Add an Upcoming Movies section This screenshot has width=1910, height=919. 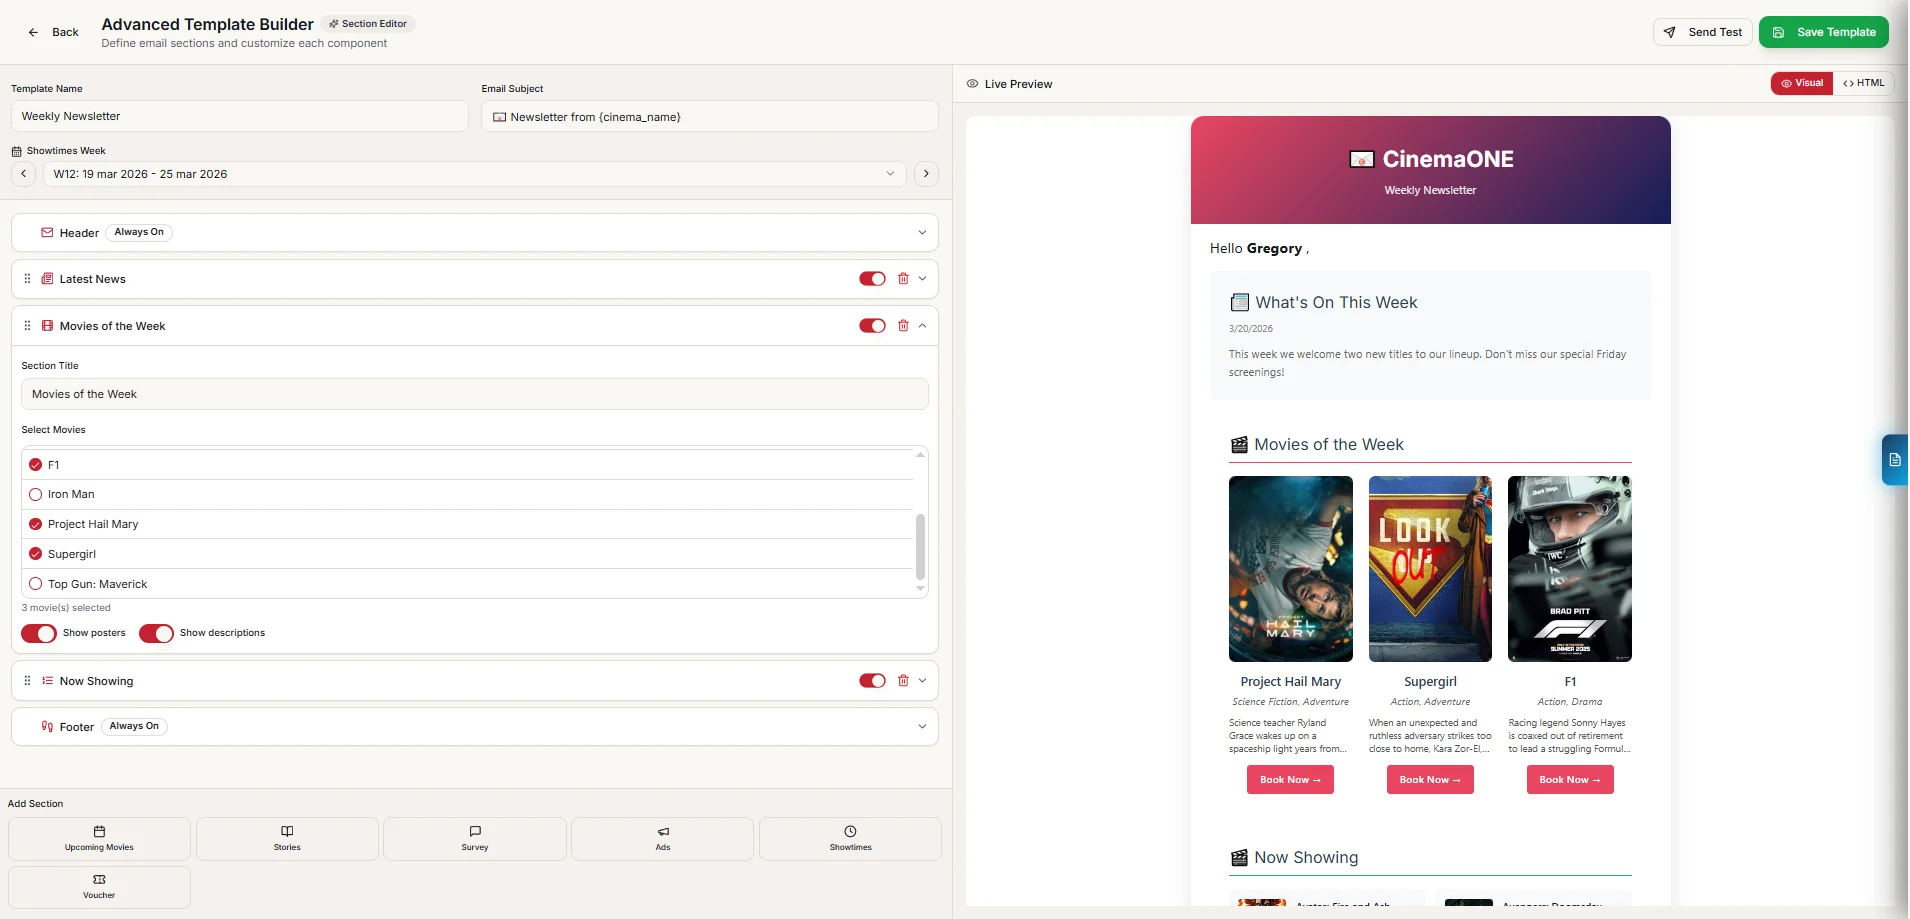coord(99,839)
